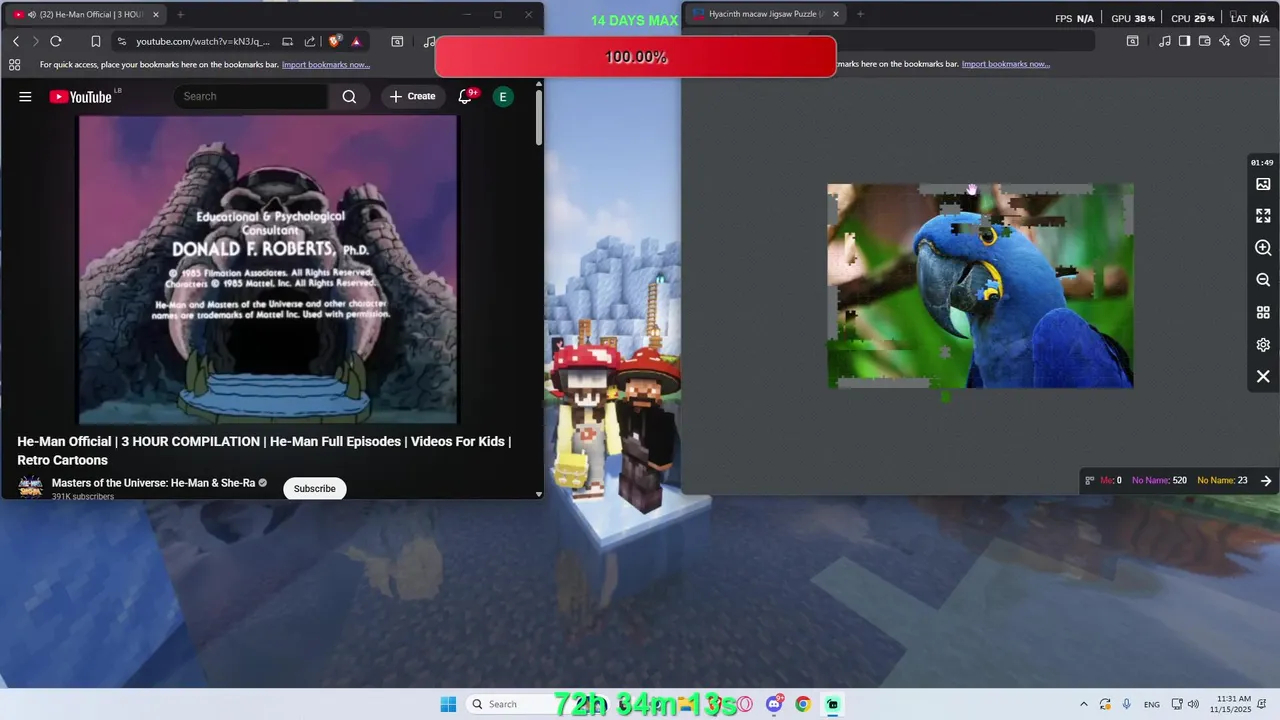Click the multiplayer scoreboard icon
This screenshot has height=720, width=1280.
coord(1089,481)
